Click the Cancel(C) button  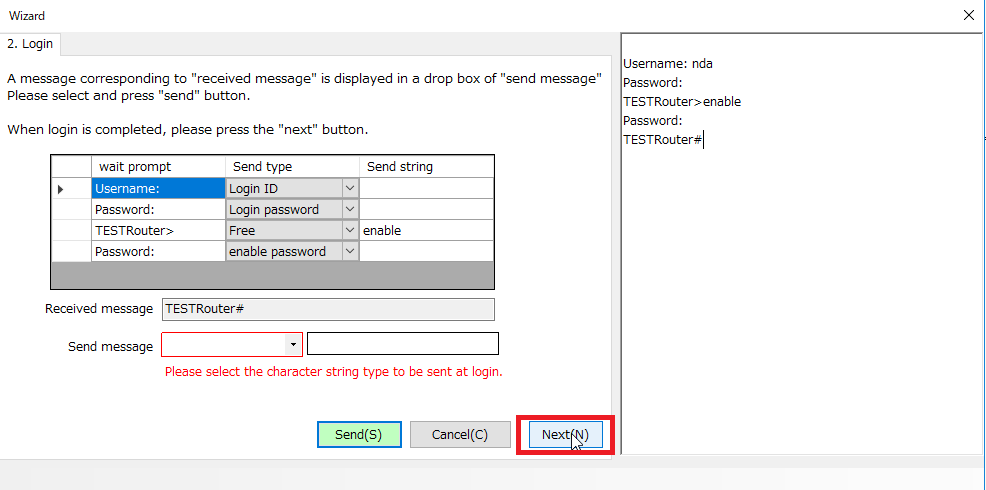click(460, 435)
